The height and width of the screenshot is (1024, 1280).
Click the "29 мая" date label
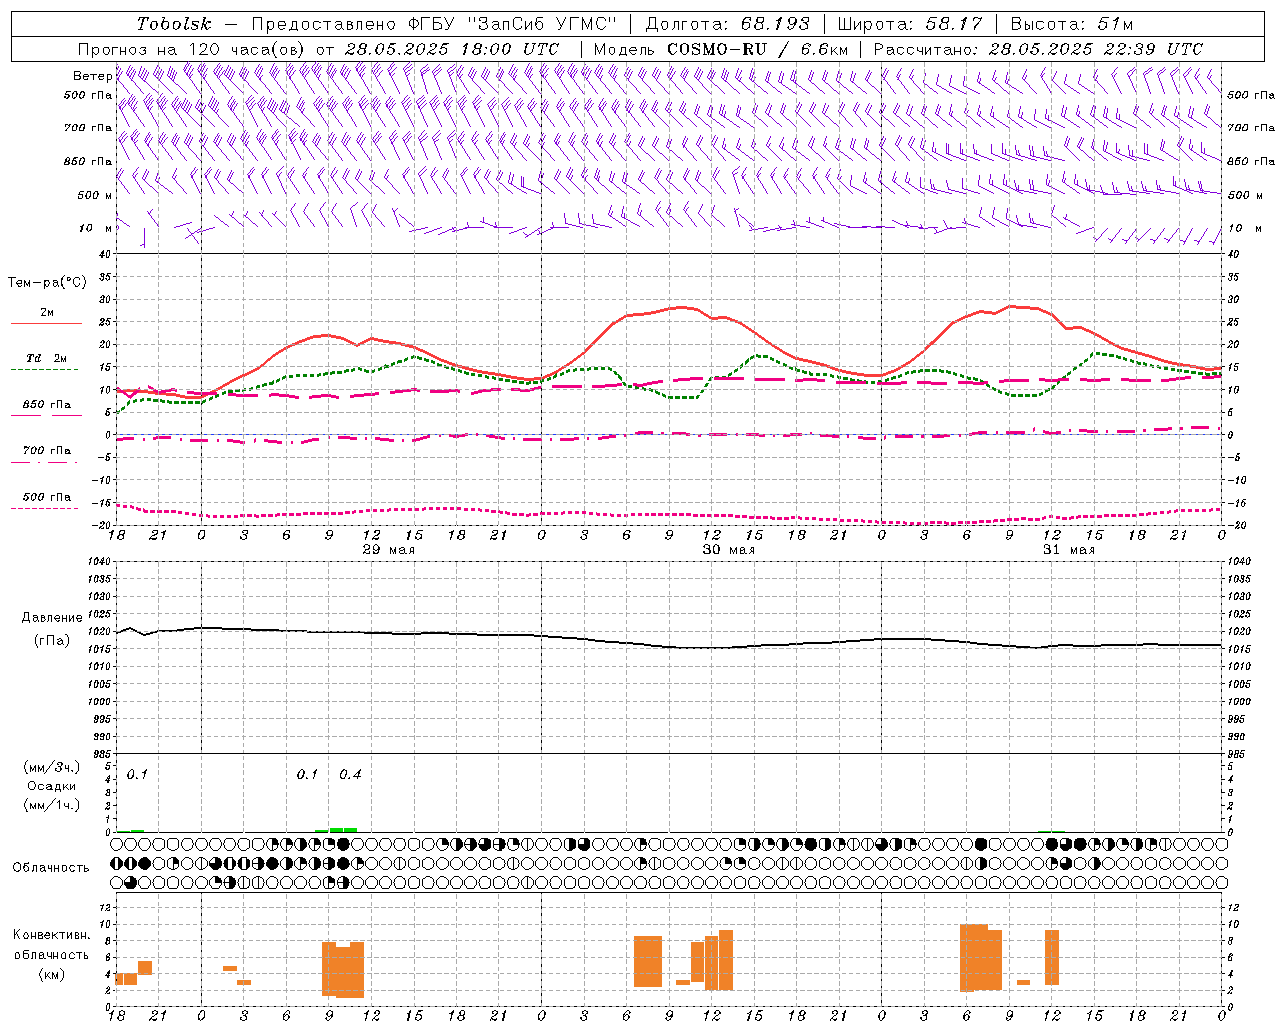pos(388,550)
